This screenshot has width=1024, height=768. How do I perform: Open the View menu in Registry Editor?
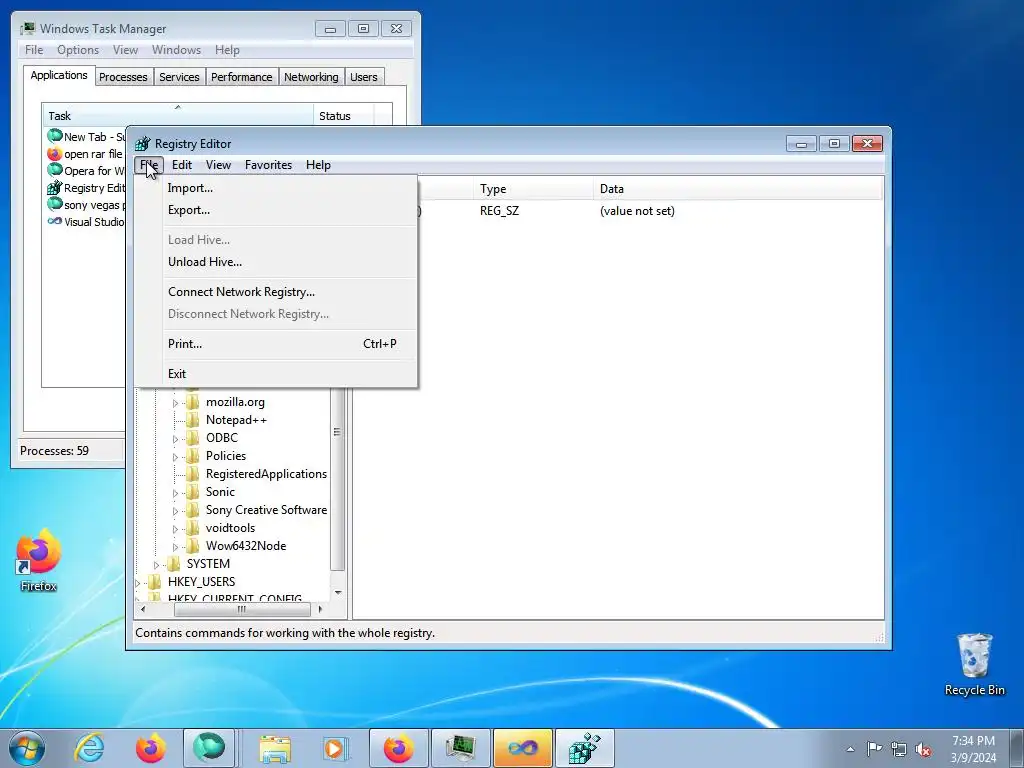pyautogui.click(x=218, y=165)
